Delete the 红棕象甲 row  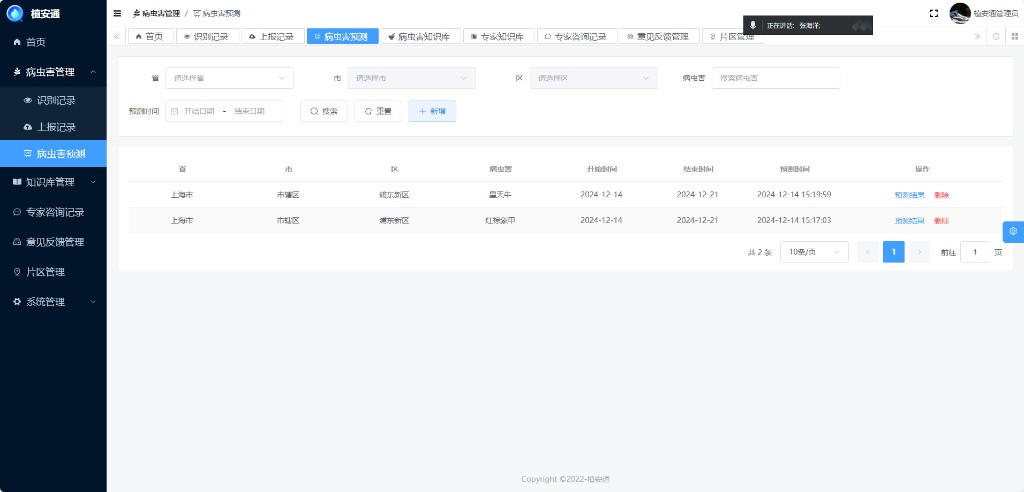point(942,221)
